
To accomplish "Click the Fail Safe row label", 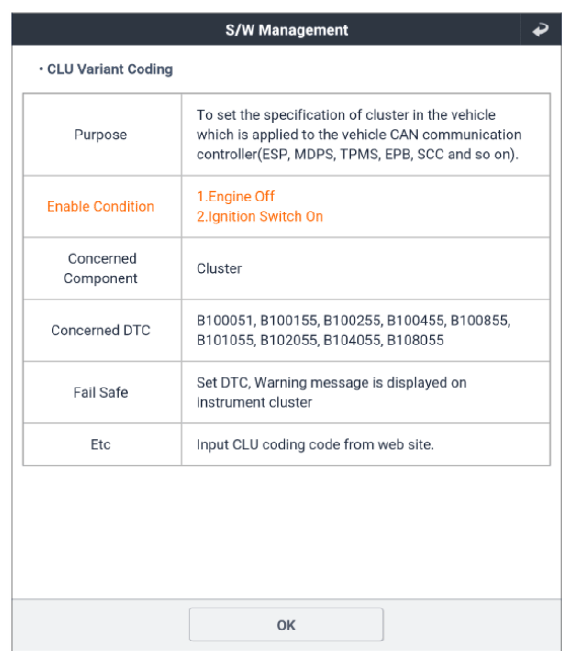I will 101,392.
